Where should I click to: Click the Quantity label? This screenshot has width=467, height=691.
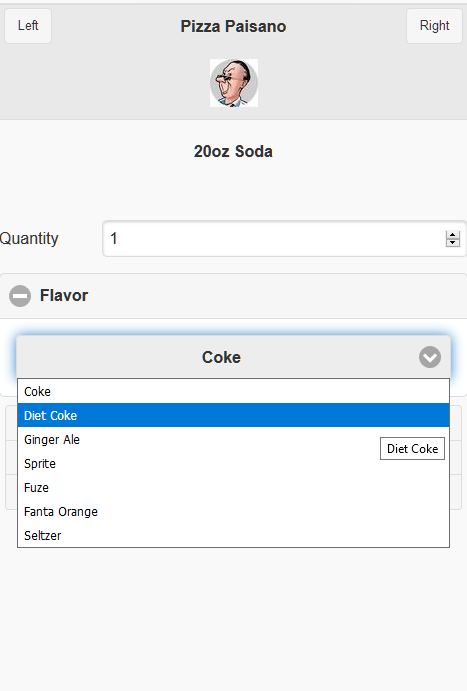coord(29,238)
